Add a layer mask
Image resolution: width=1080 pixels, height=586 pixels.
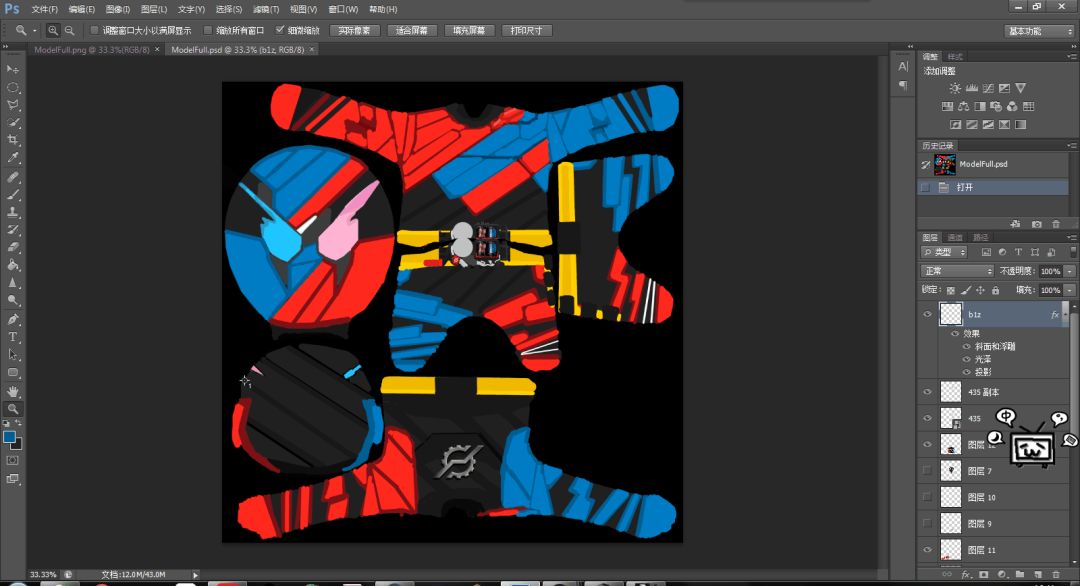(x=984, y=574)
